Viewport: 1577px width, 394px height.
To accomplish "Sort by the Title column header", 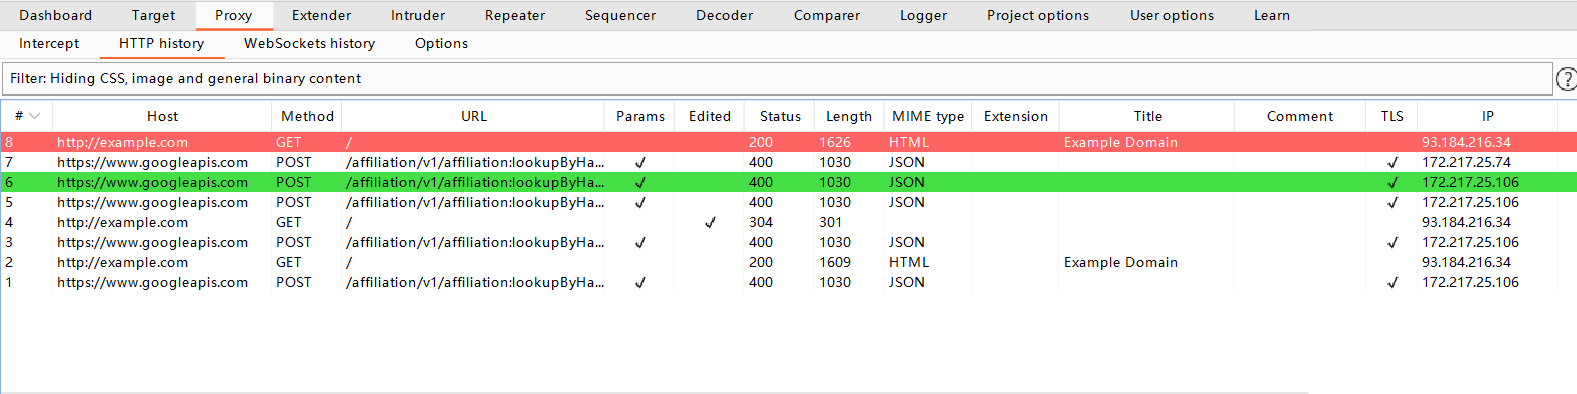I will (1148, 116).
